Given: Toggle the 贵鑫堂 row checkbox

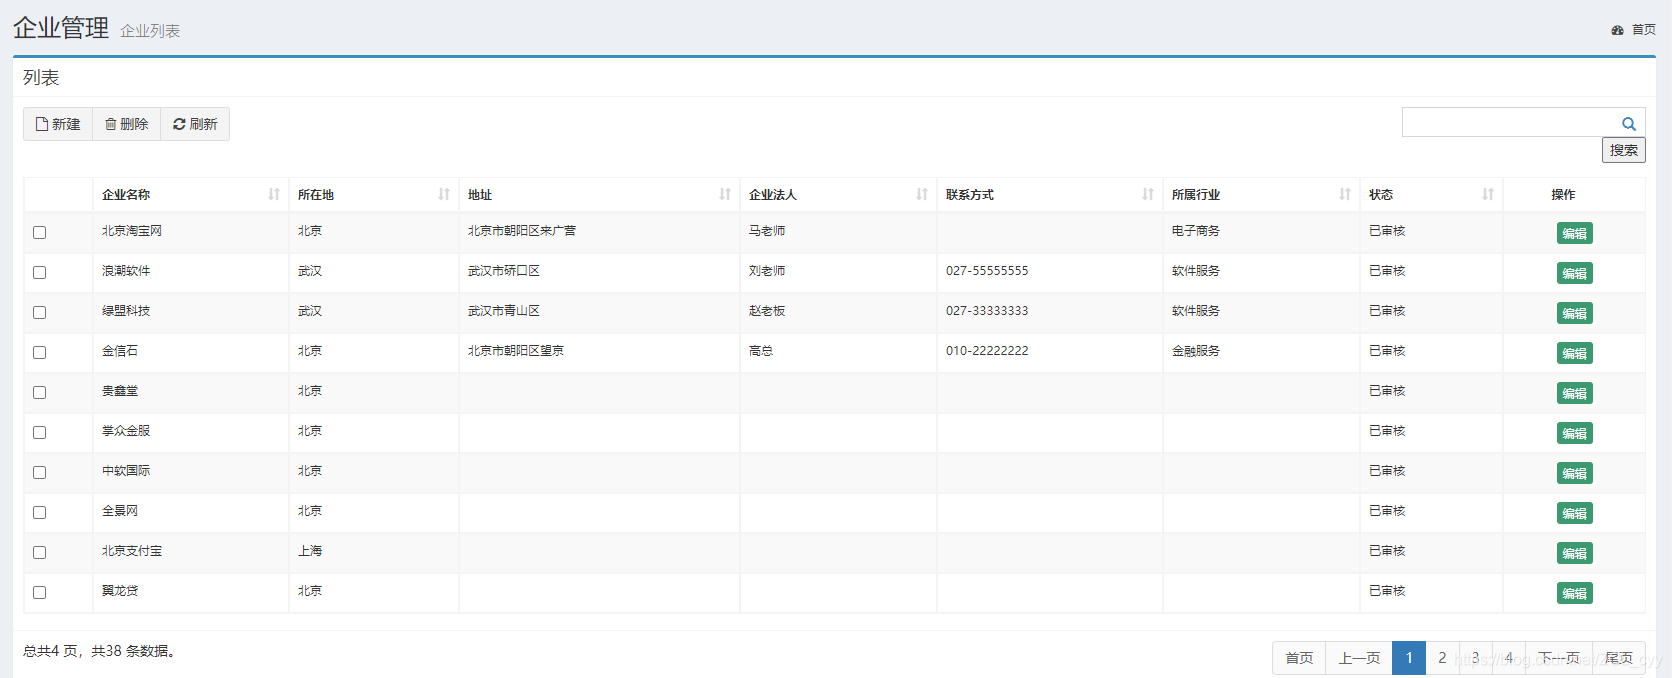Looking at the screenshot, I should (39, 392).
